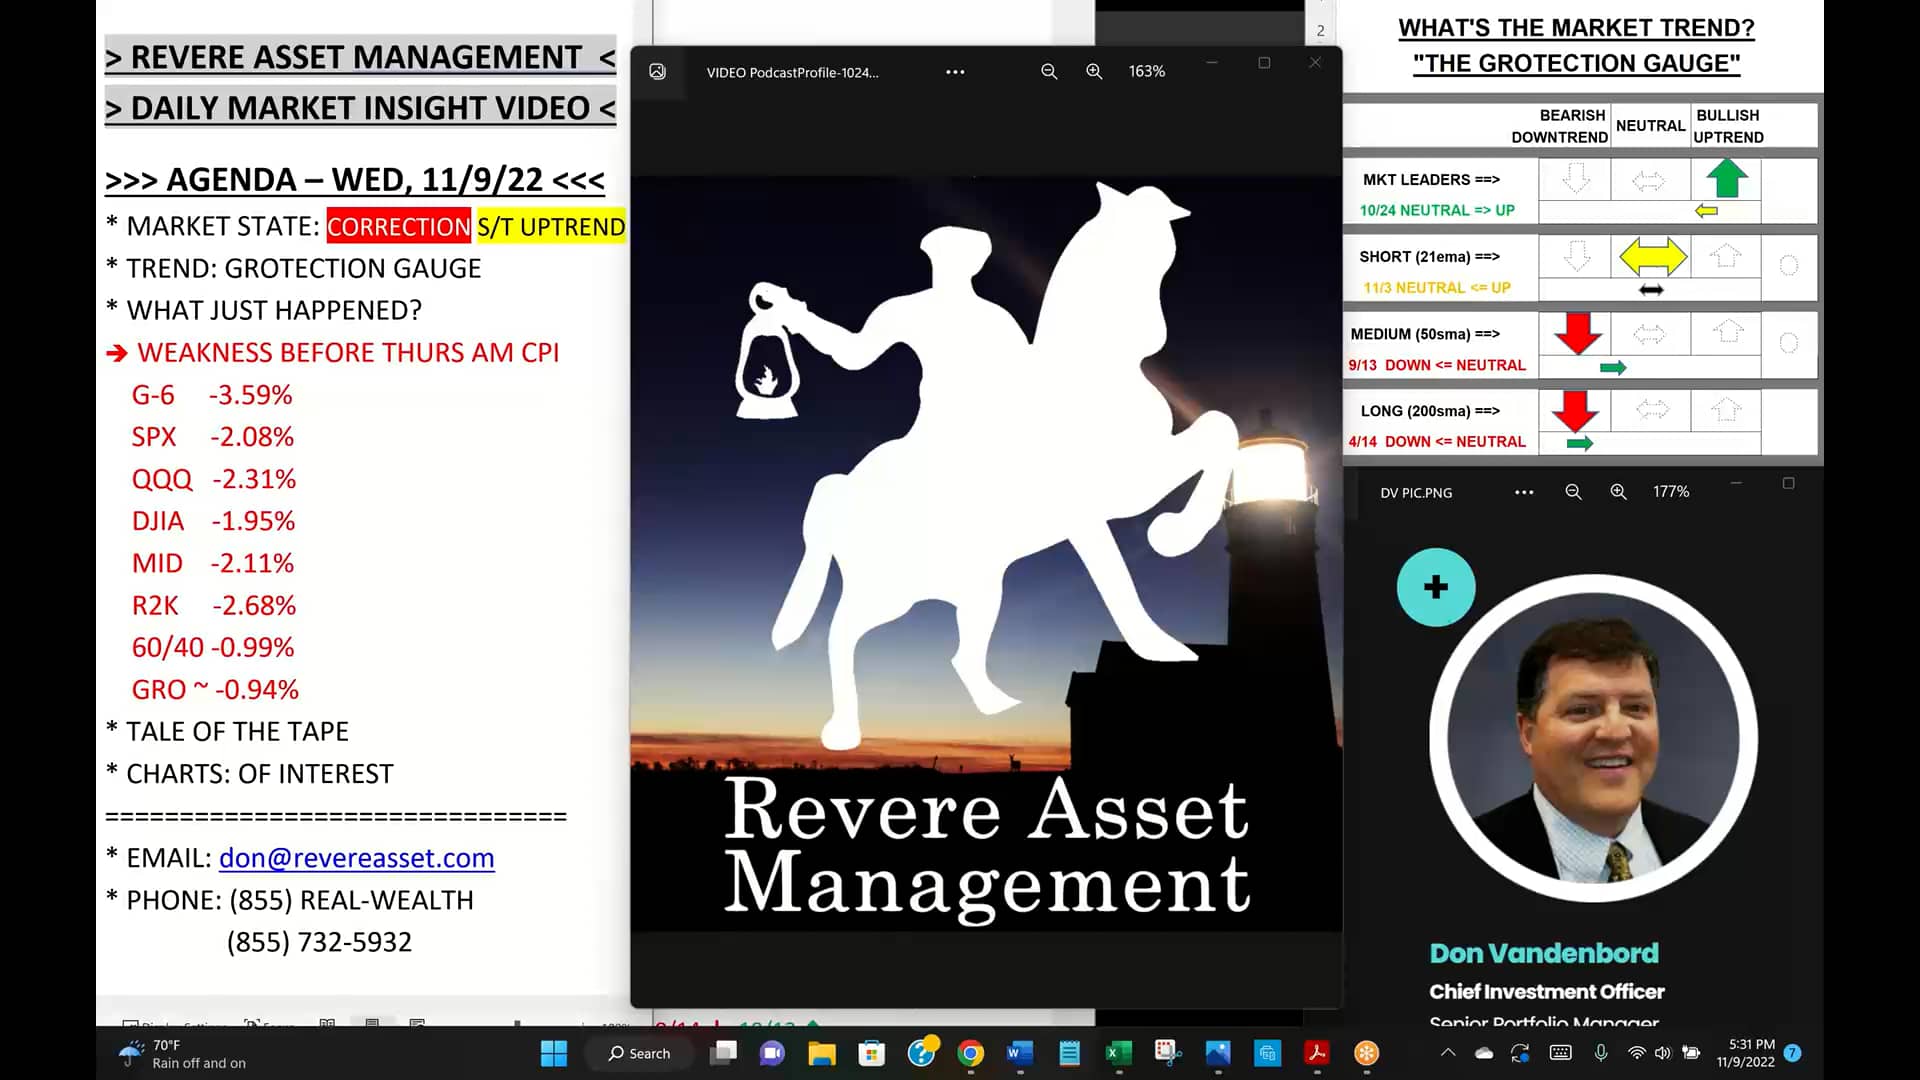
Task: Click the 177% zoom level indicator
Action: pos(1669,492)
